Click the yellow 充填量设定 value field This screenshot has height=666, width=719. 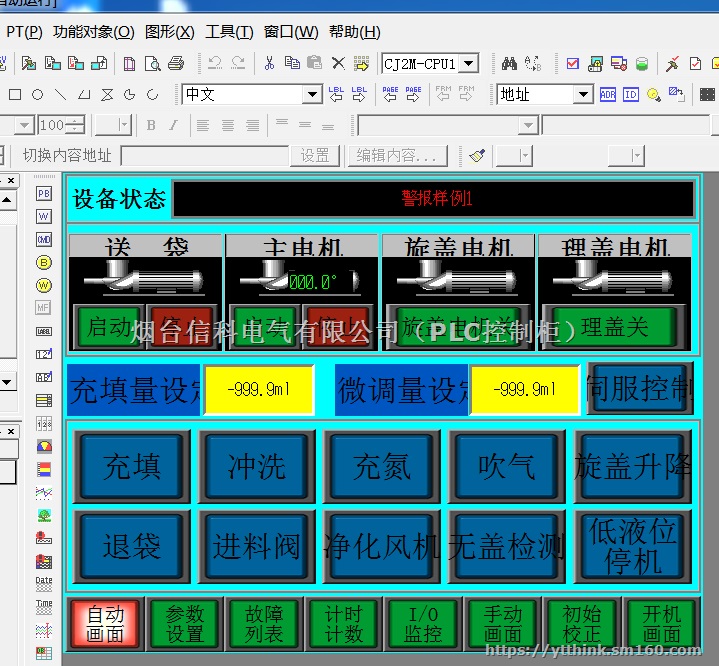(x=259, y=390)
